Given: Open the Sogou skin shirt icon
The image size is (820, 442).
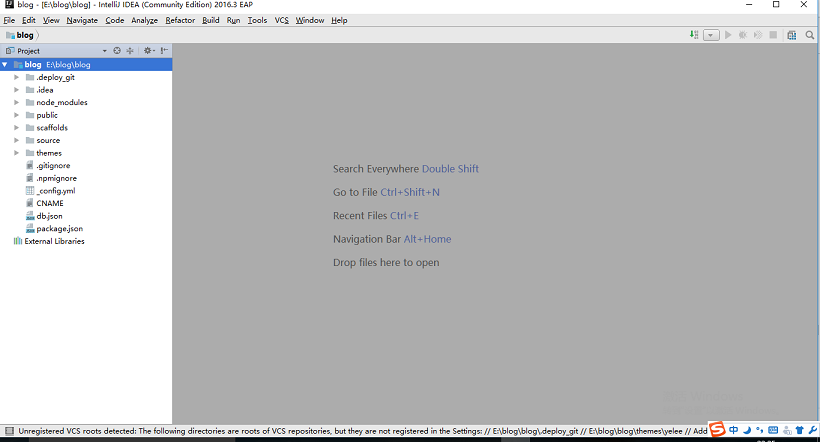Looking at the screenshot, I should coord(800,430).
